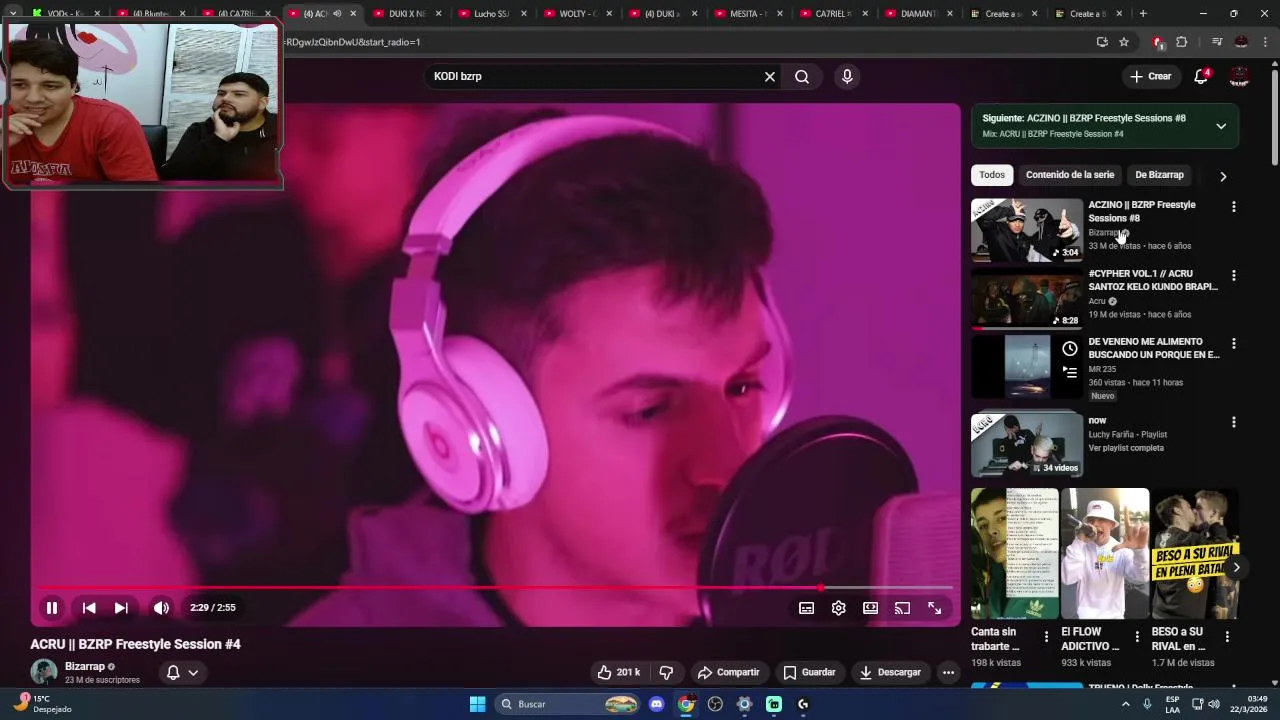Show more filter chips with arrow
Screen dimensions: 1280x720
[x=1223, y=176]
